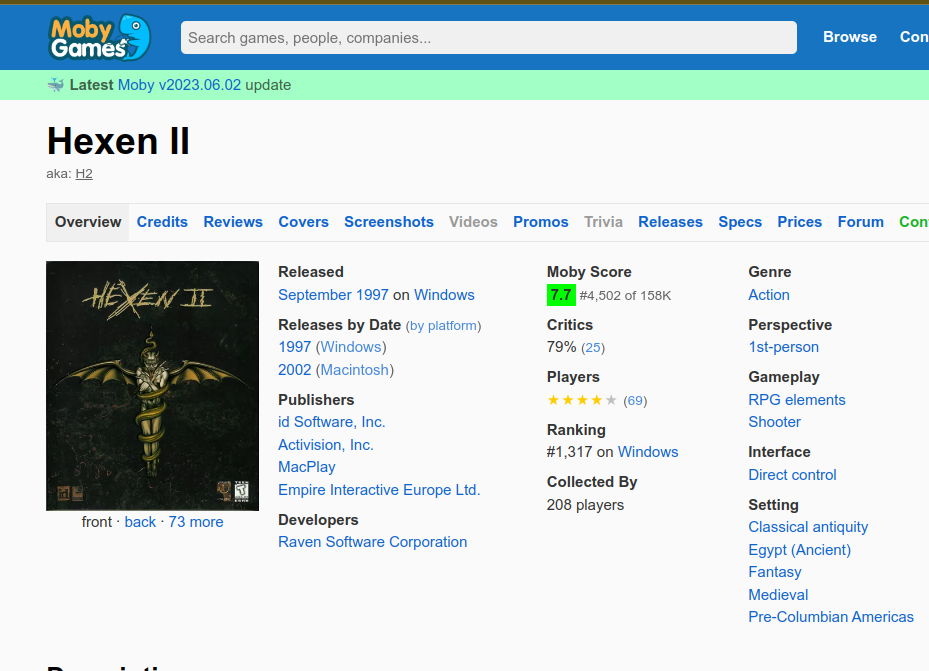The height and width of the screenshot is (671, 929).
Task: Click the player star rating
Action: point(582,400)
